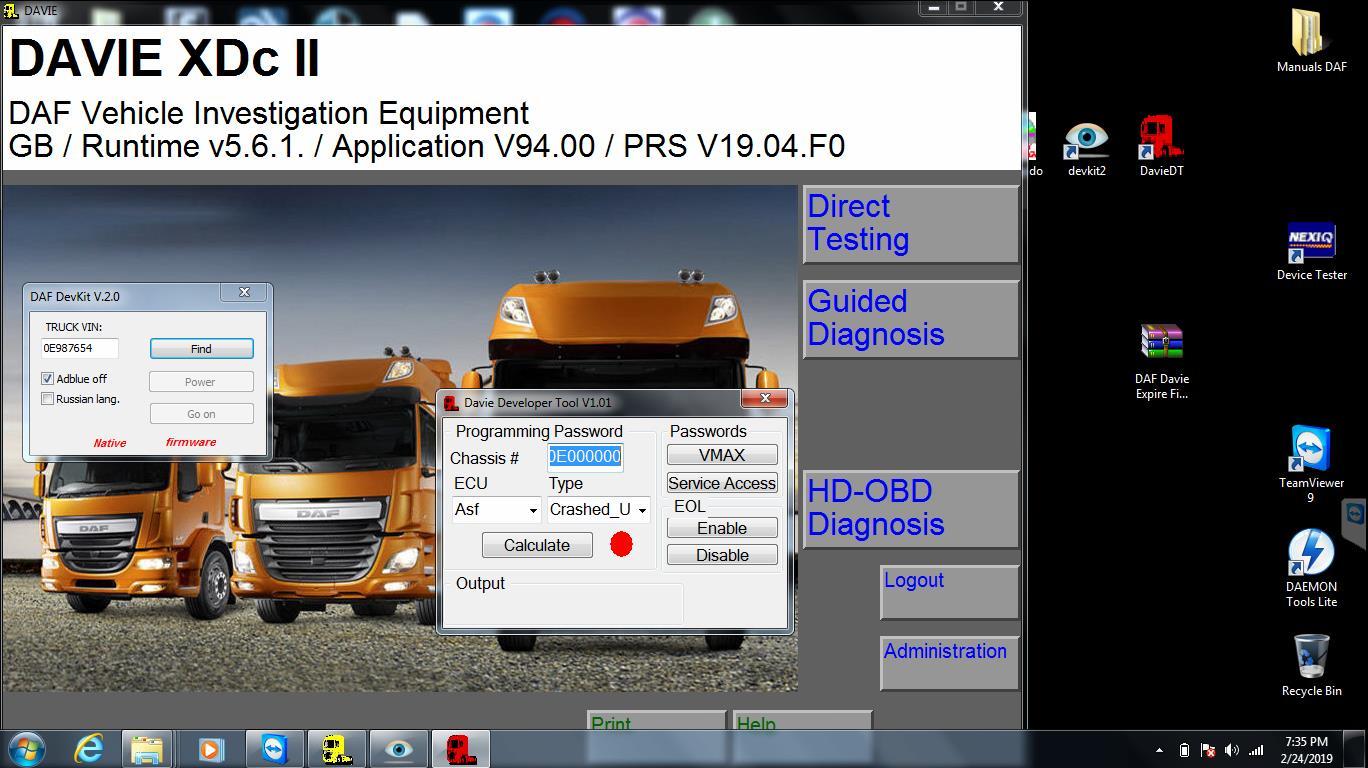This screenshot has width=1368, height=768.
Task: Enable the Russian lang. checkbox
Action: [x=47, y=399]
